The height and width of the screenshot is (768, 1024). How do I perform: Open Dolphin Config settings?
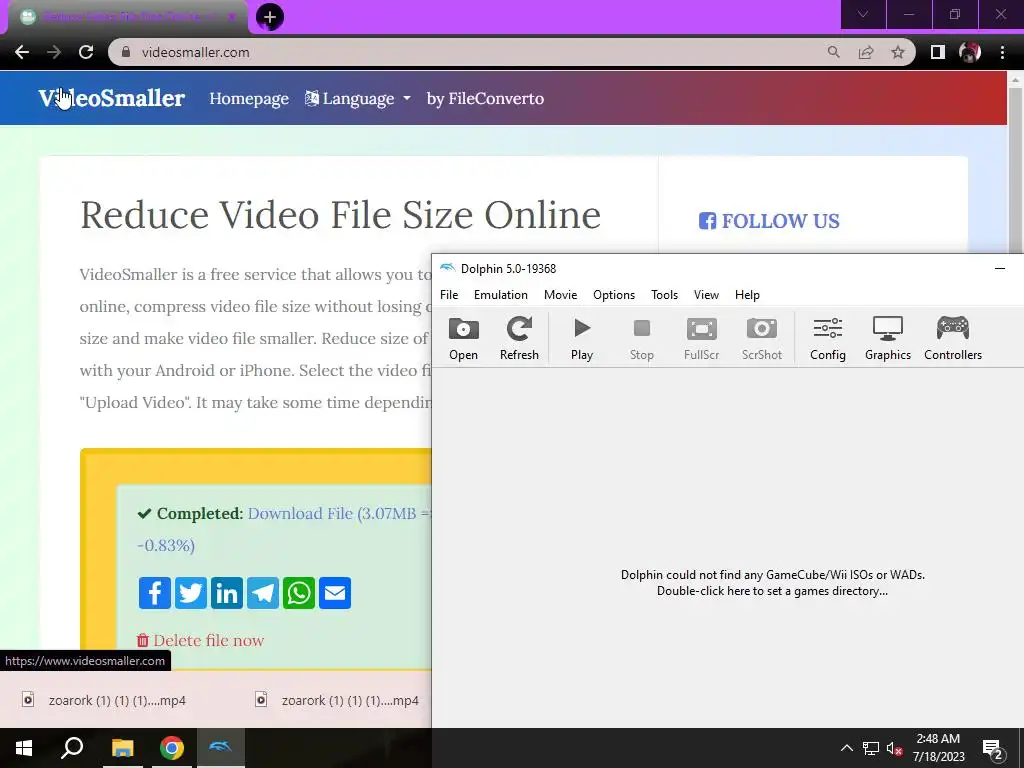pos(827,338)
